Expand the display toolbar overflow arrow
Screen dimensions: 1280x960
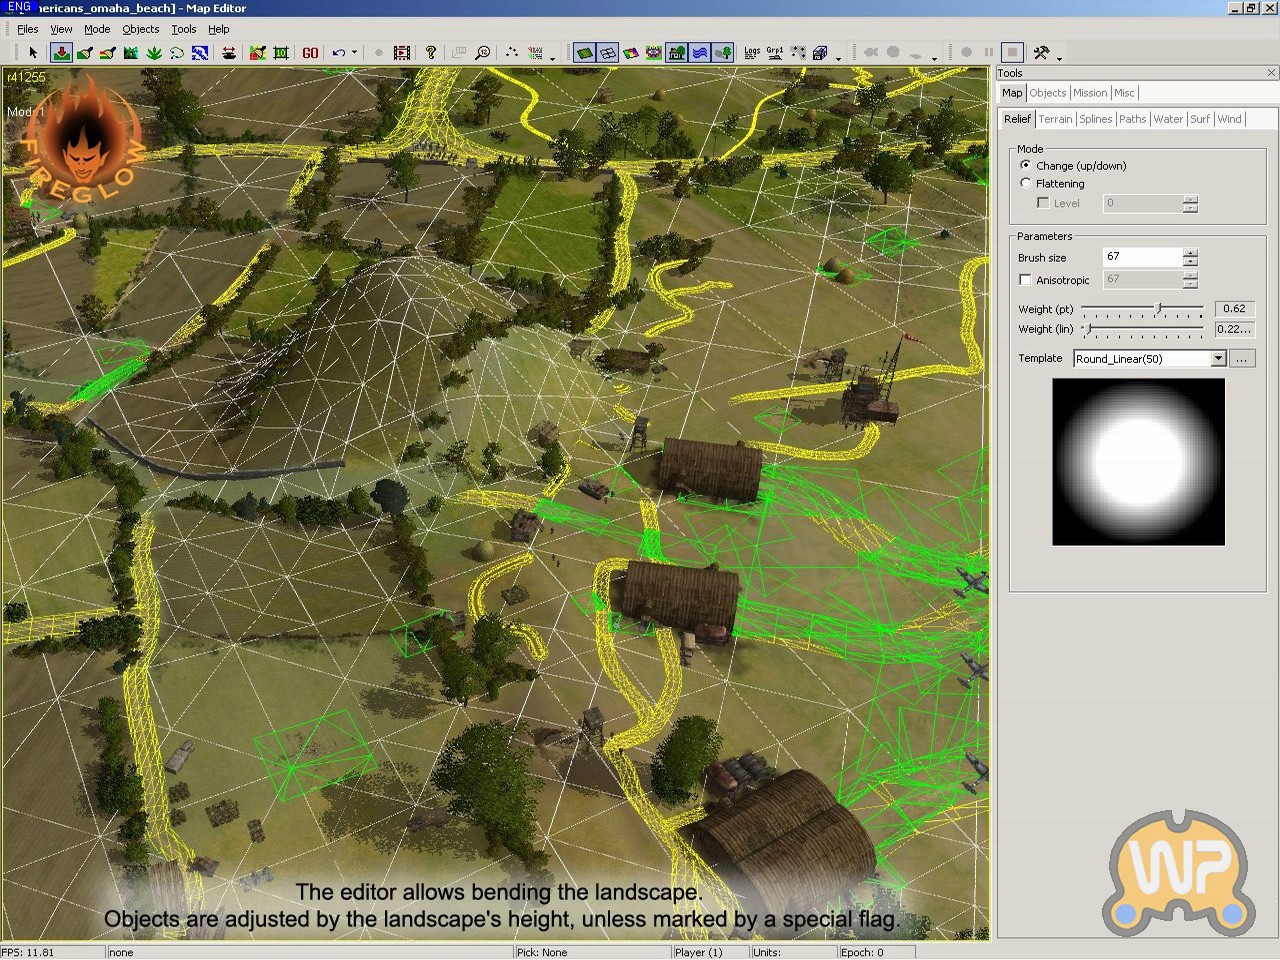(838, 57)
